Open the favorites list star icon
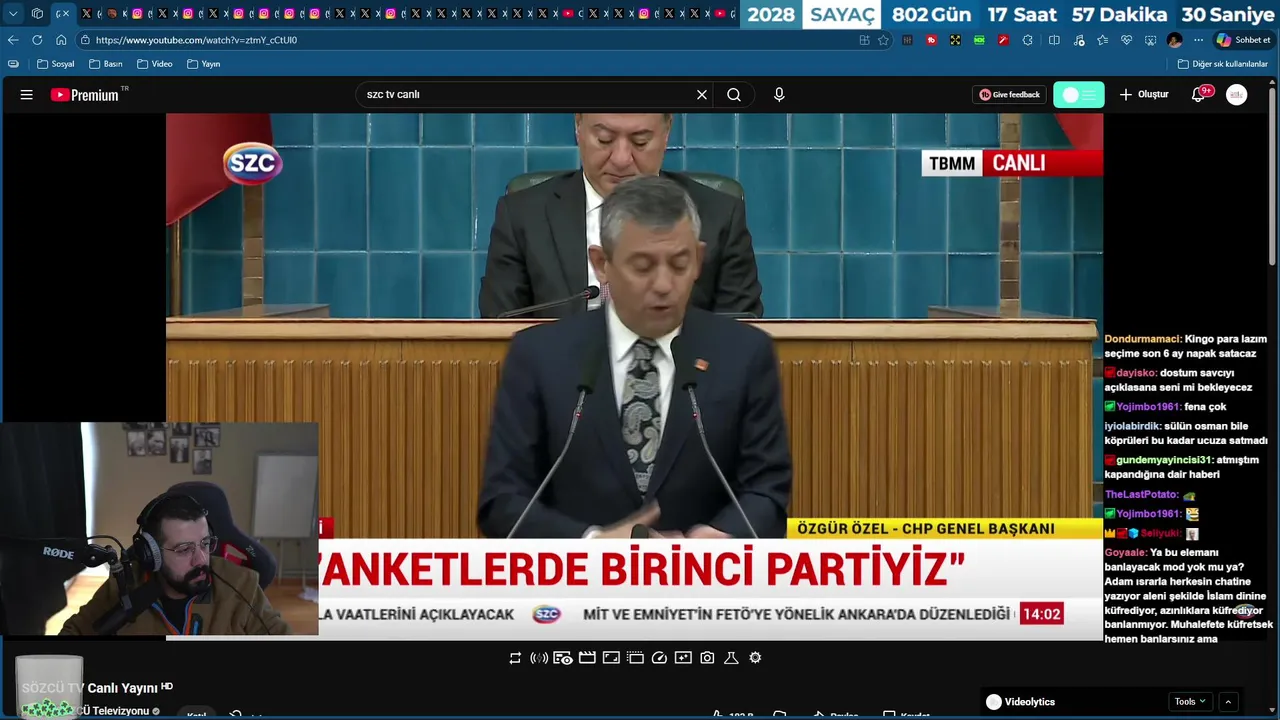 pyautogui.click(x=1102, y=40)
